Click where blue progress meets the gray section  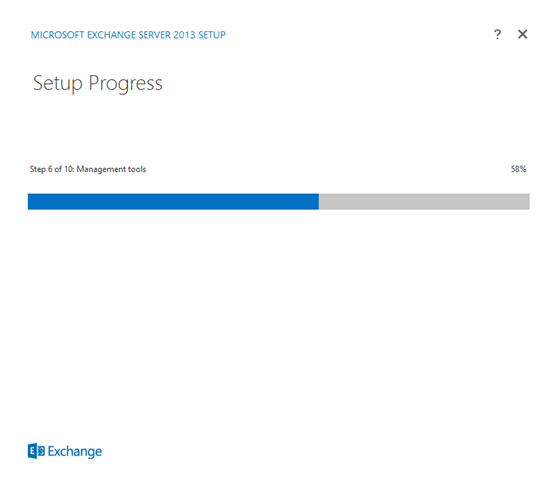point(319,201)
